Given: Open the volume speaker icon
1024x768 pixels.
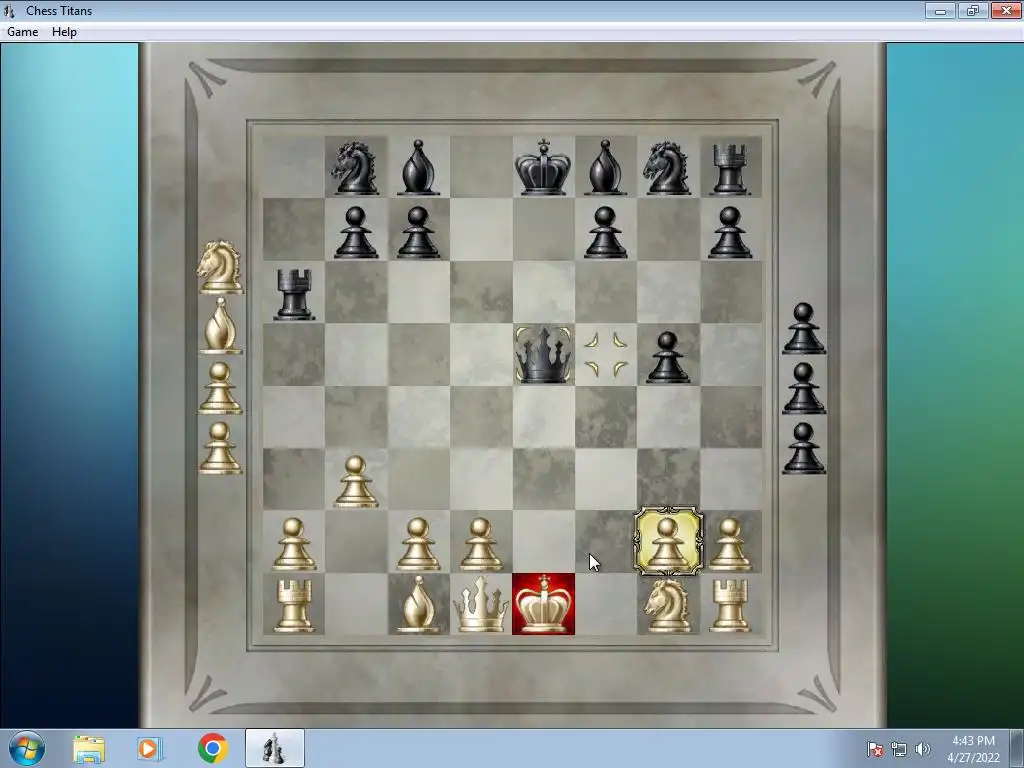Looking at the screenshot, I should click(x=923, y=749).
